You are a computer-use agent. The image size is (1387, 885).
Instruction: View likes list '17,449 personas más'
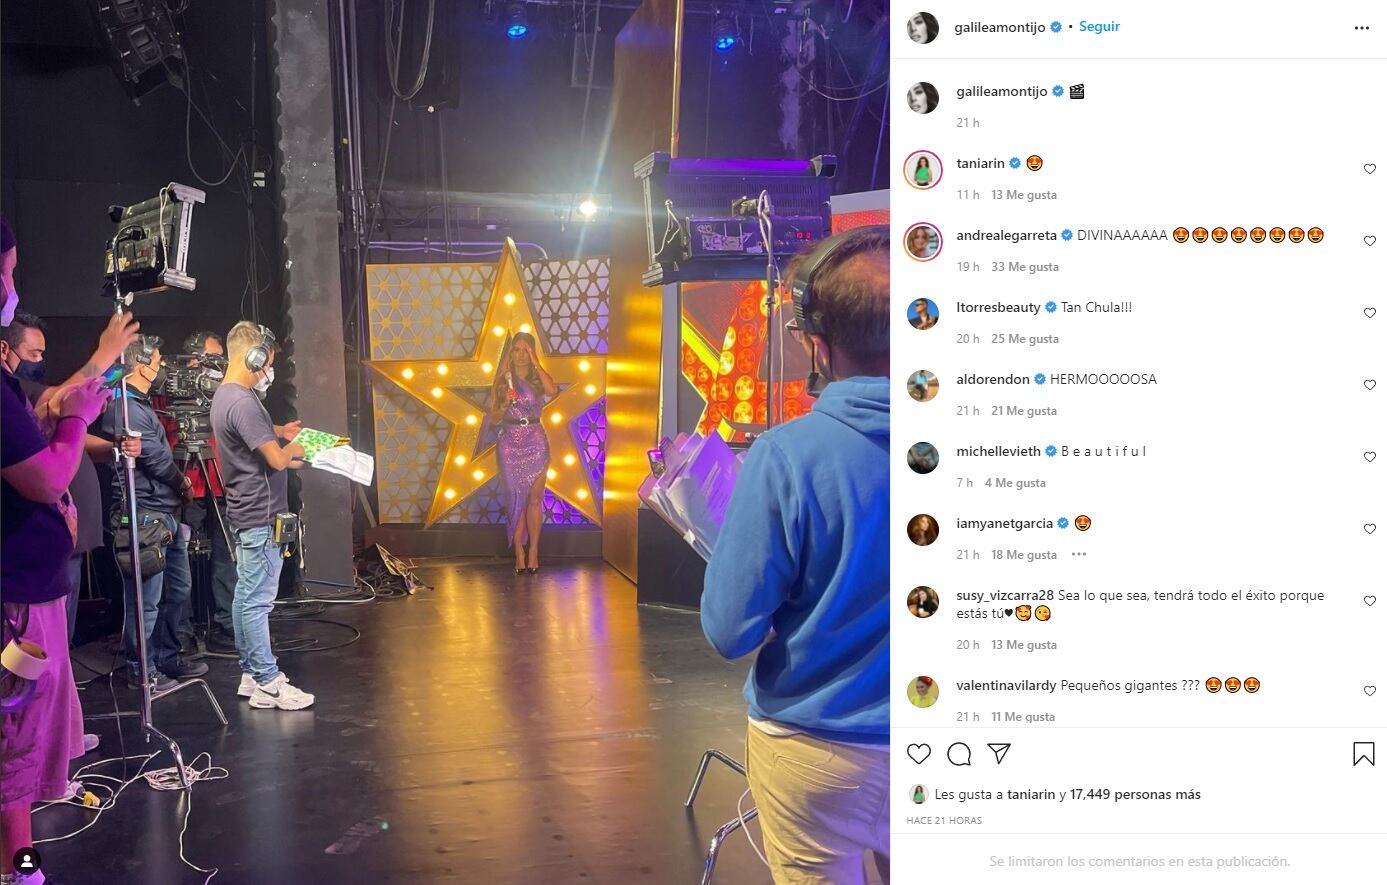click(x=1135, y=794)
